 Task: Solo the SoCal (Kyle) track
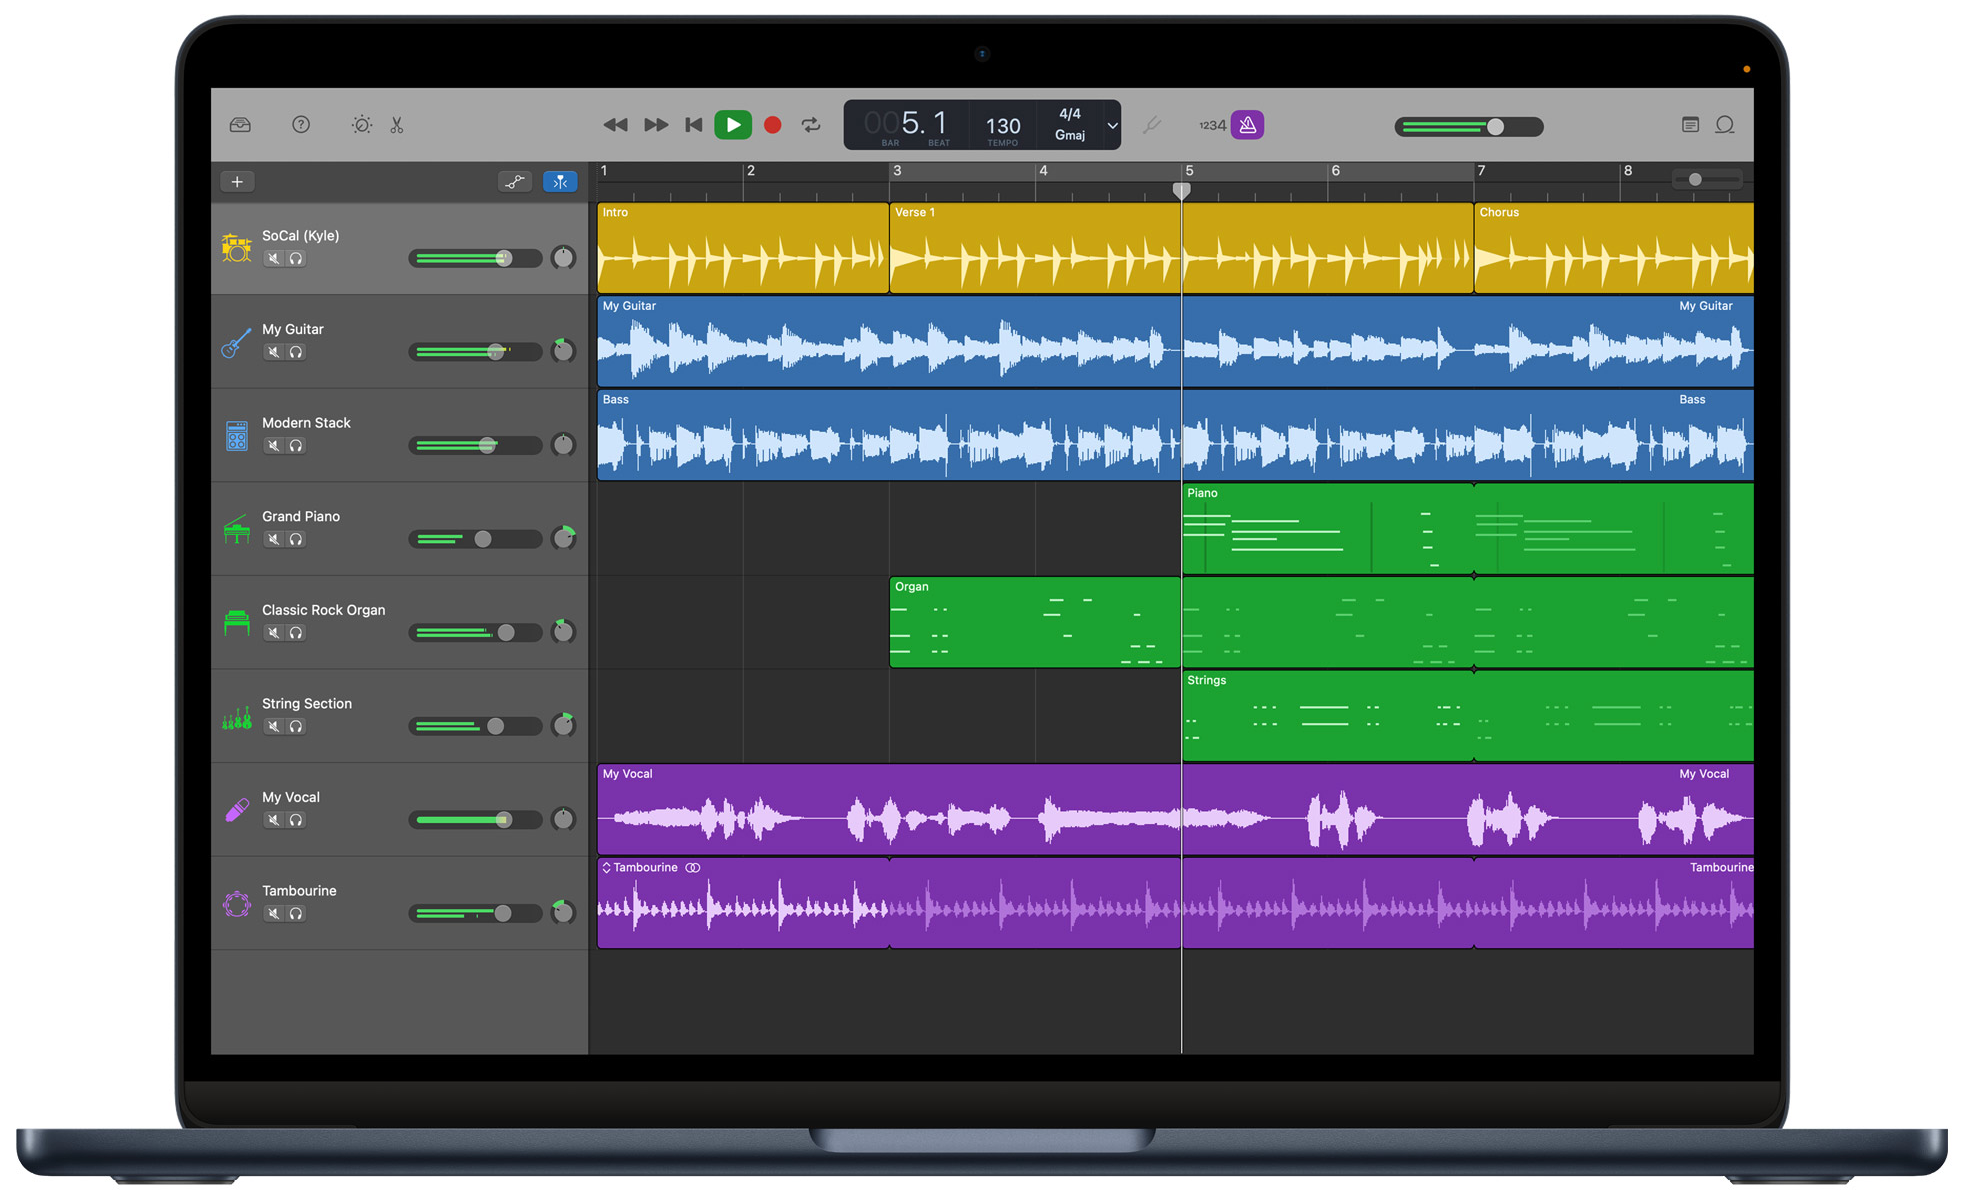click(296, 259)
